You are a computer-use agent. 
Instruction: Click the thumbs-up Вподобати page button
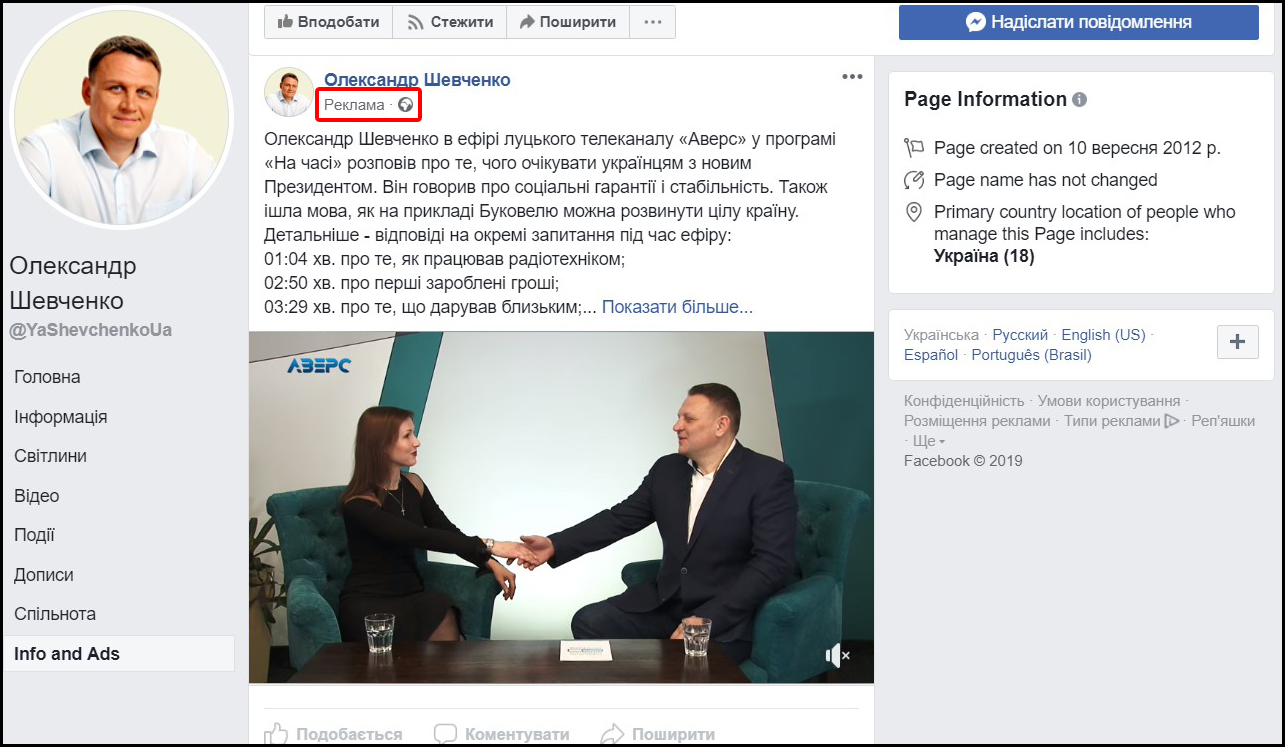[x=327, y=22]
